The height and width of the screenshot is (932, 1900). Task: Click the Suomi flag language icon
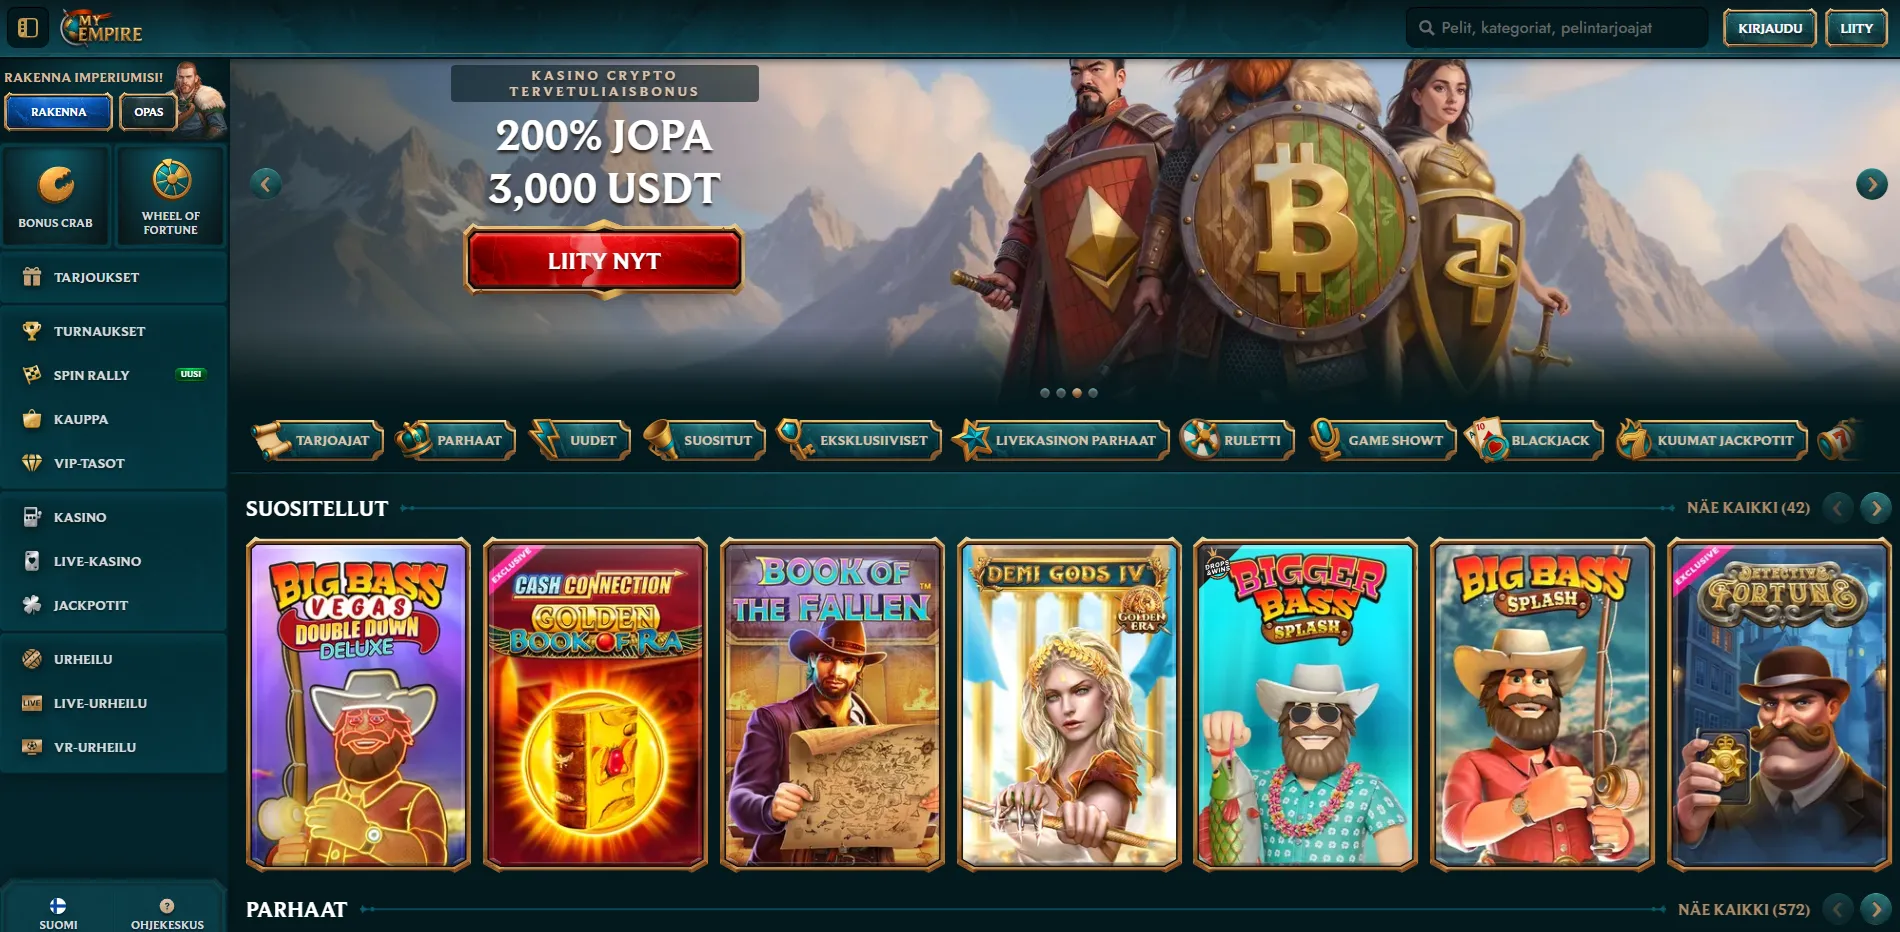point(58,906)
